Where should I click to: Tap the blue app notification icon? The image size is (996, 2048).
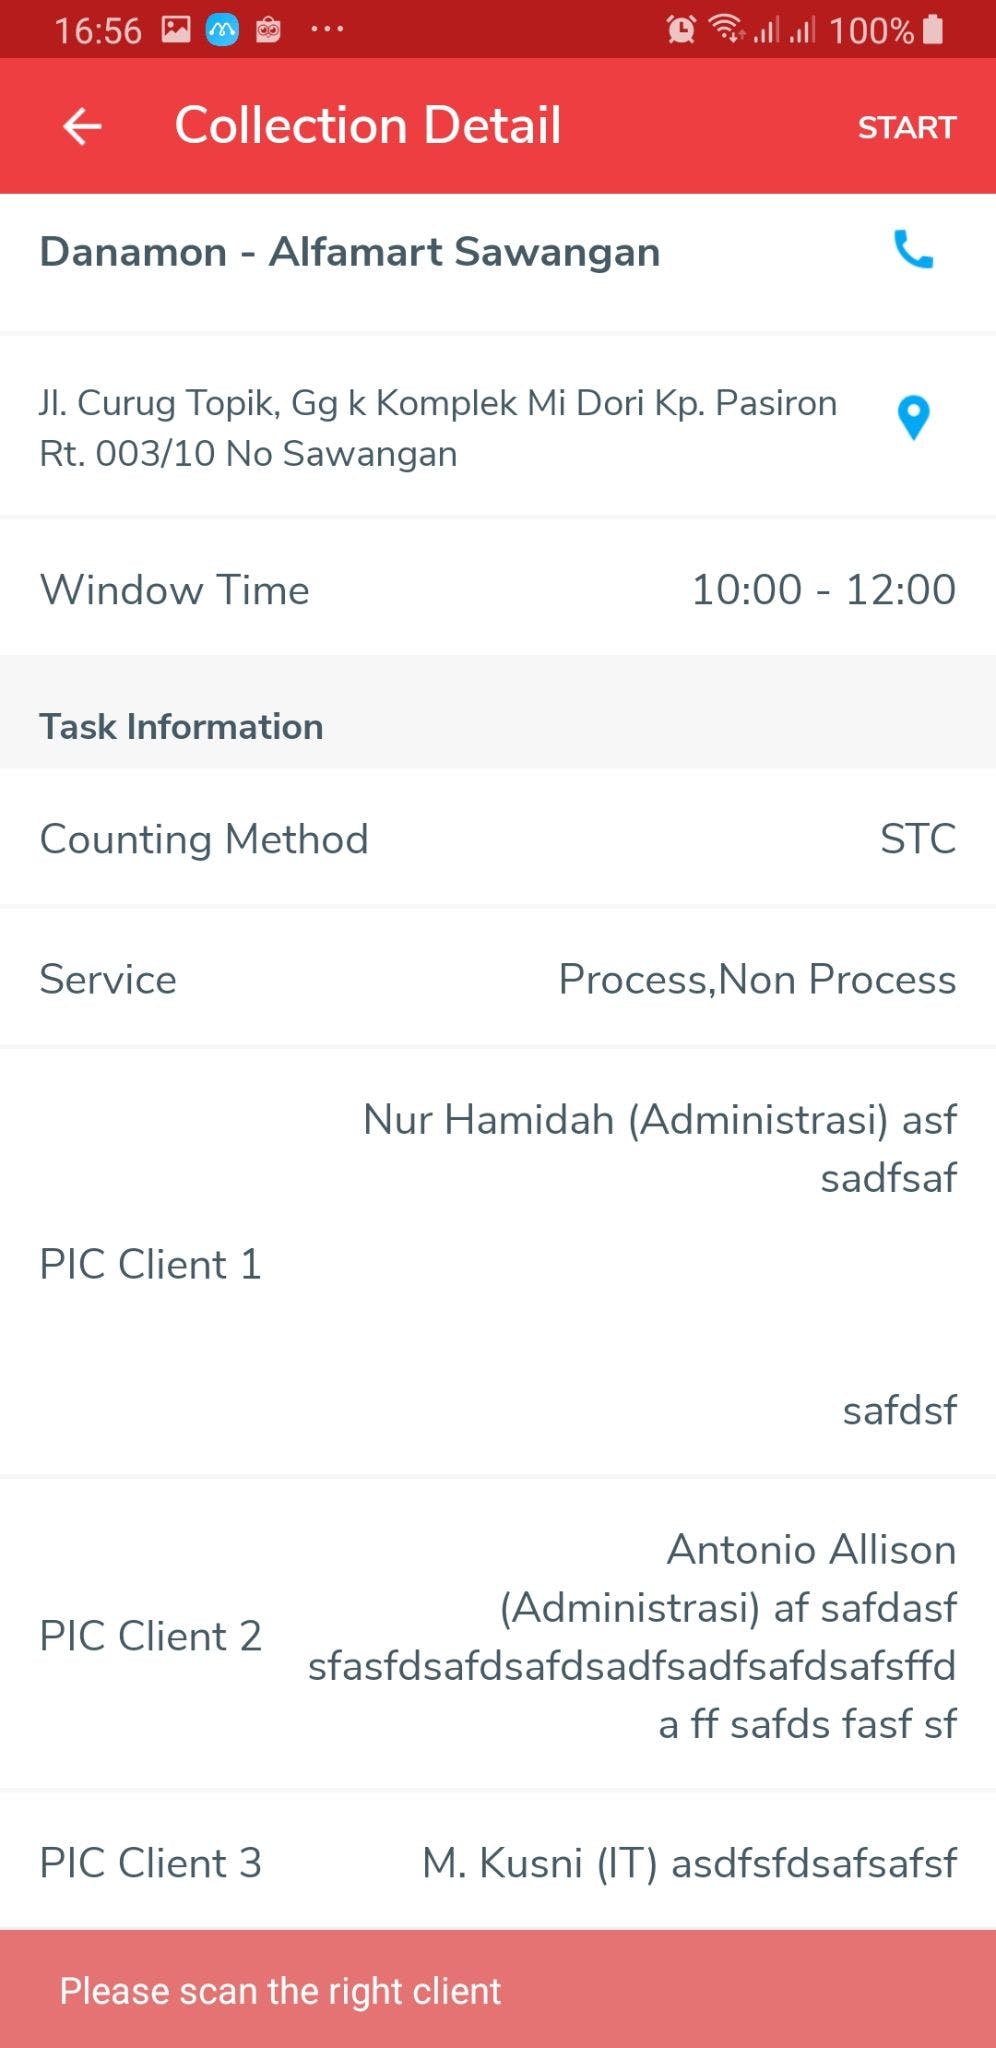222,30
